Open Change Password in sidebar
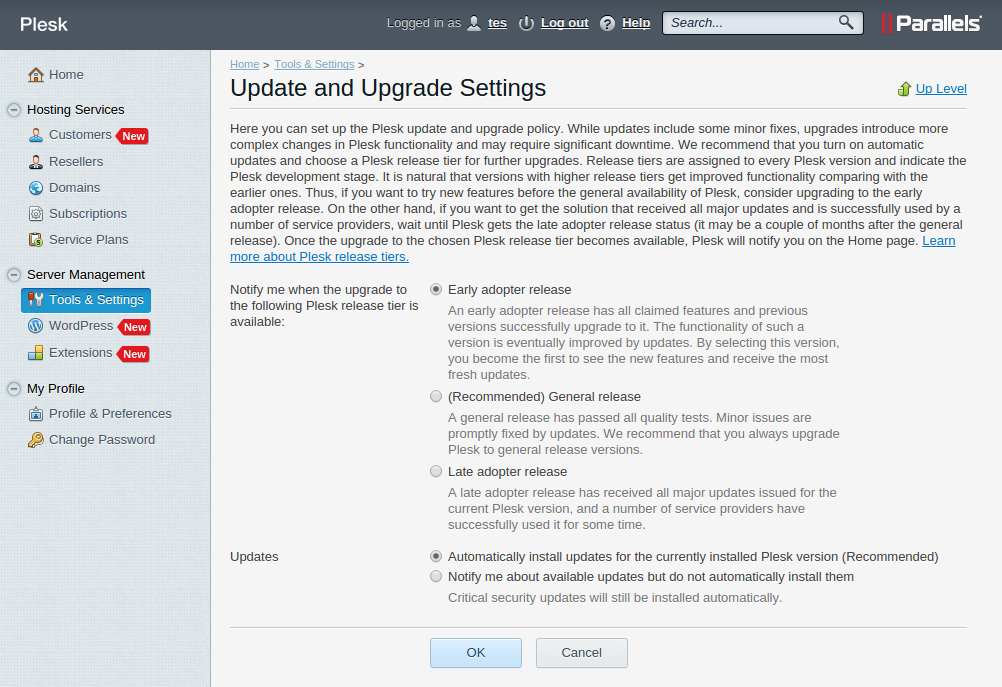This screenshot has width=1002, height=687. click(102, 440)
